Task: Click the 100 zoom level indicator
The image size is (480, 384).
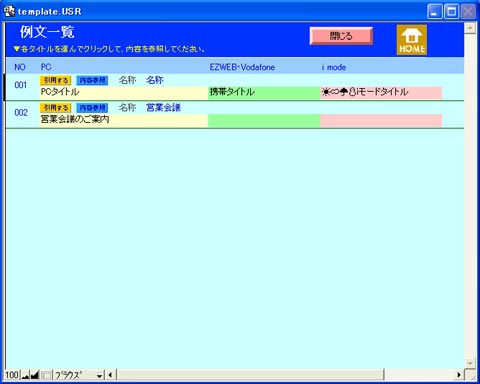Action: click(x=12, y=375)
